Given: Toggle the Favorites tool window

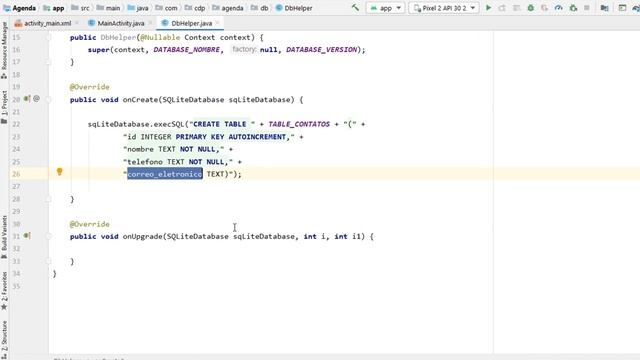Looking at the screenshot, I should [4, 291].
